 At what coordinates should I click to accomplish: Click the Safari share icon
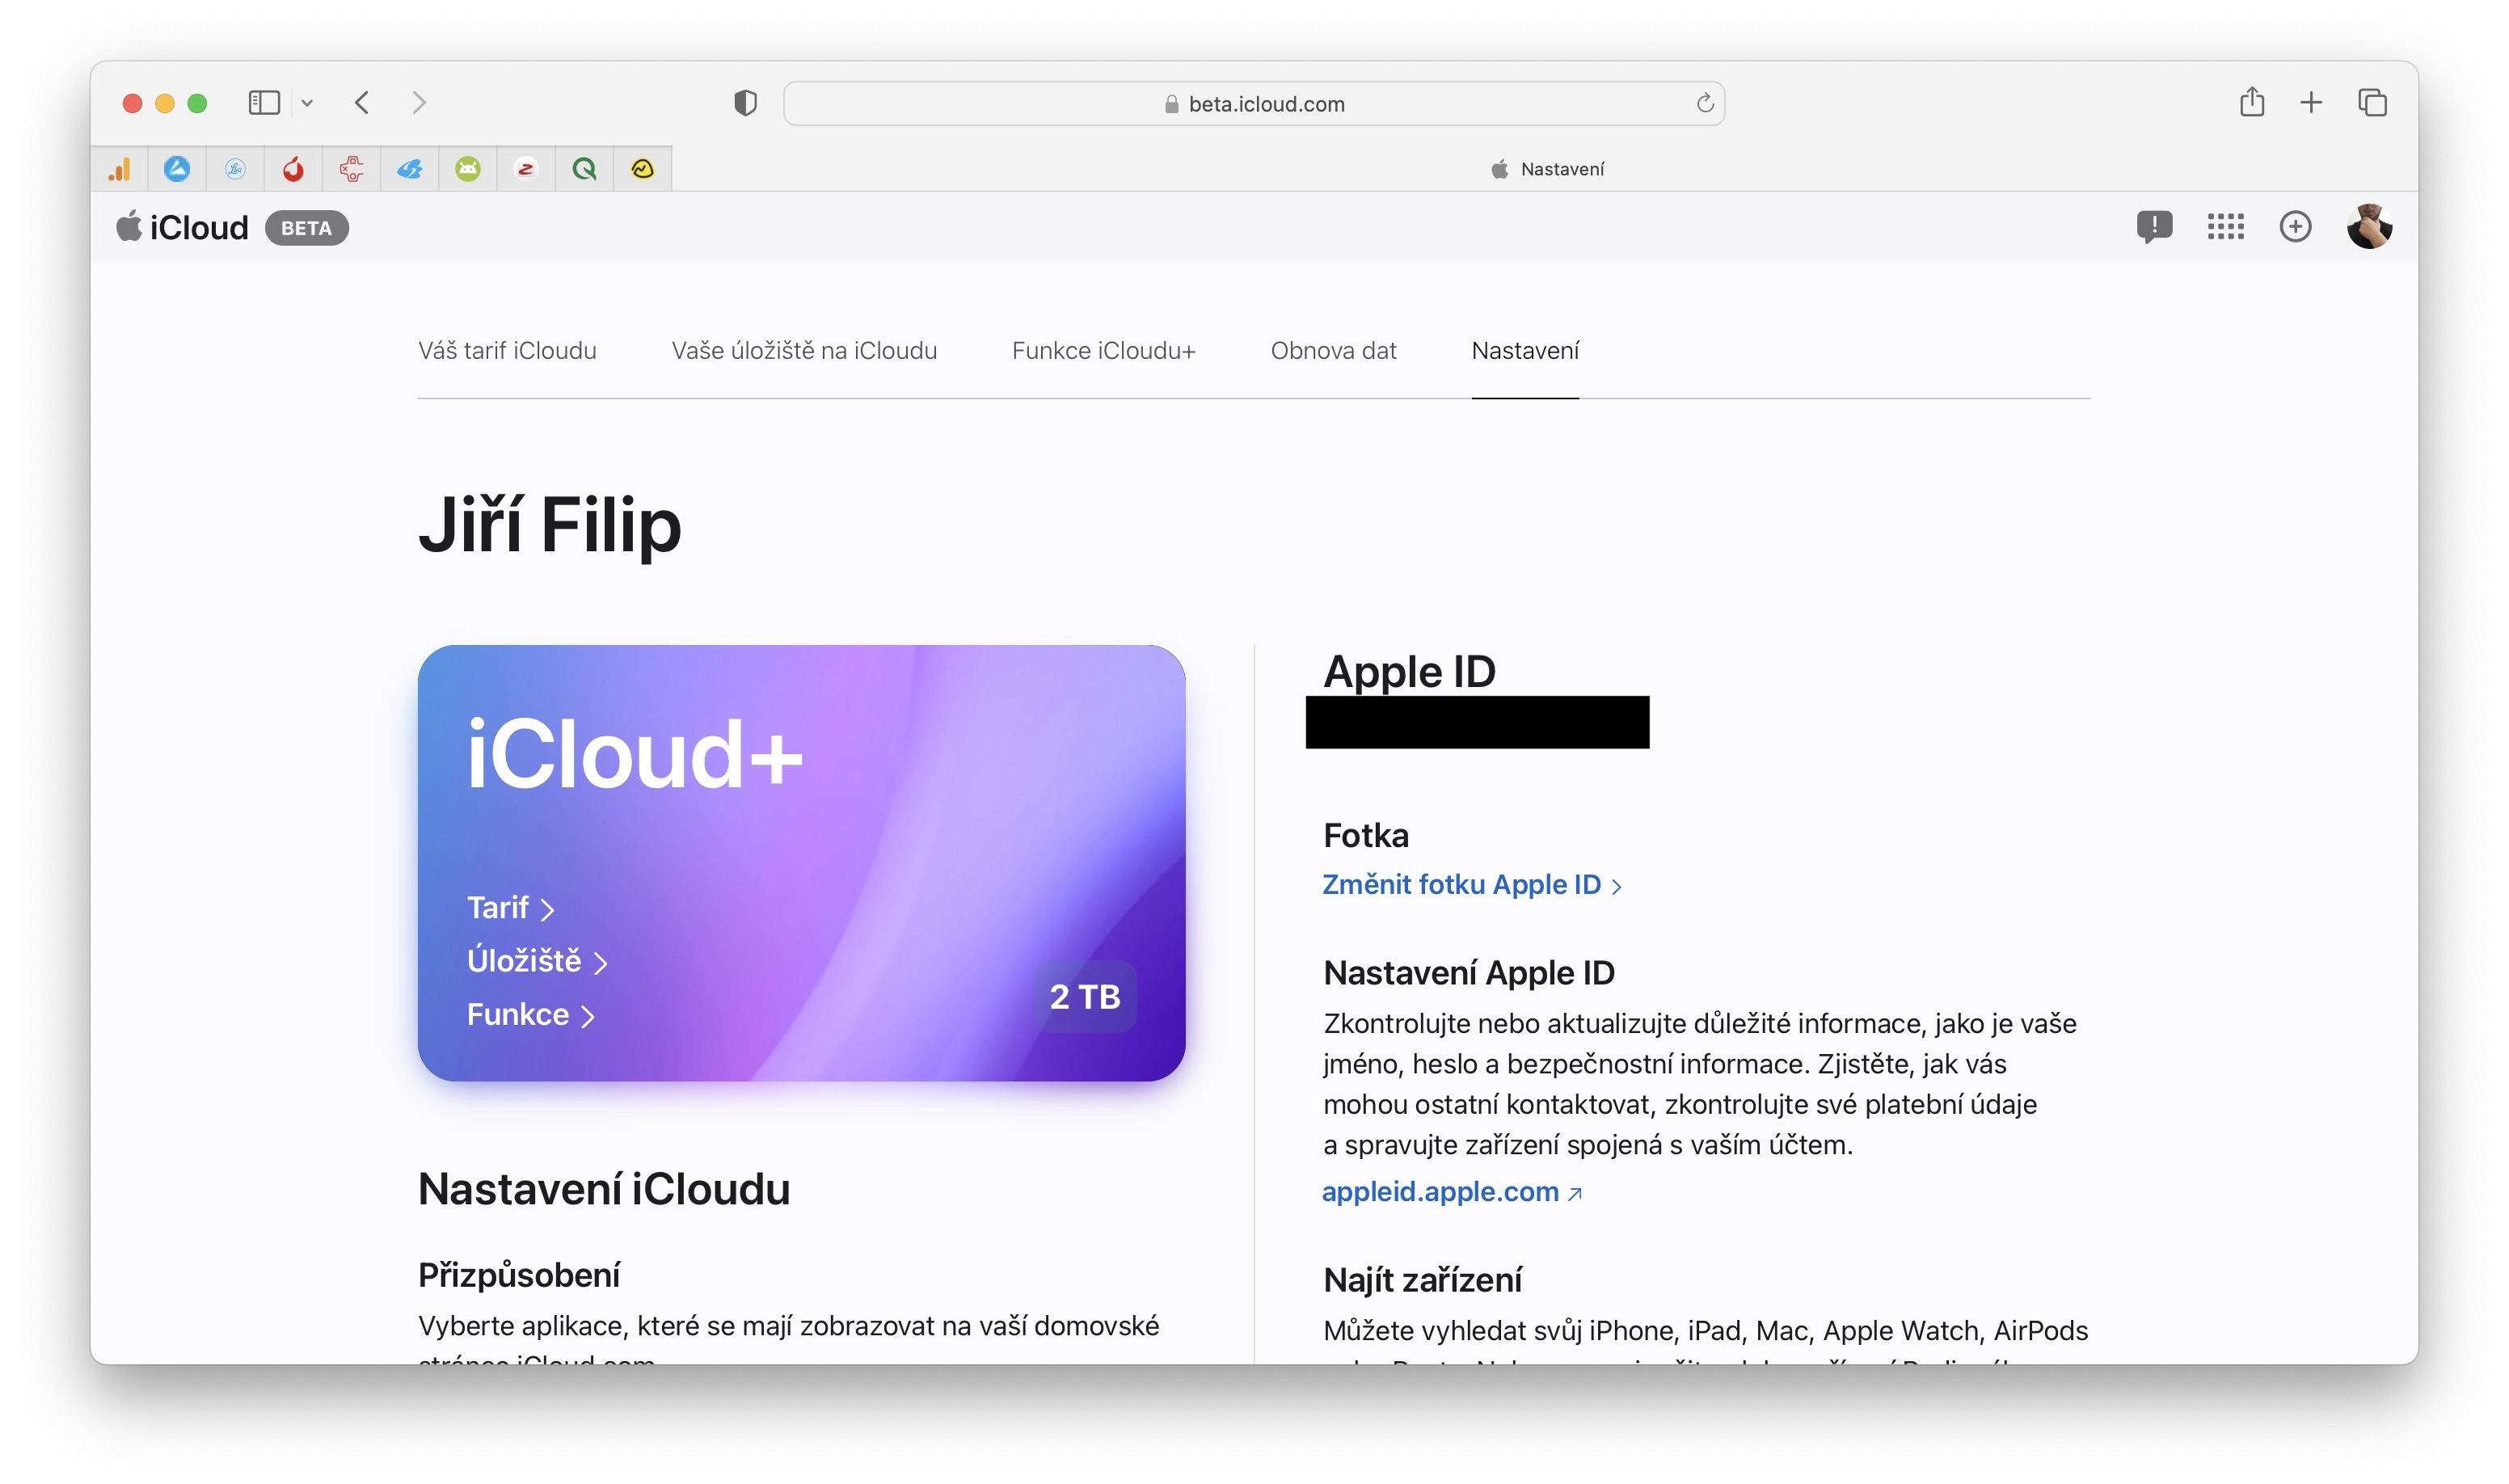point(2251,102)
